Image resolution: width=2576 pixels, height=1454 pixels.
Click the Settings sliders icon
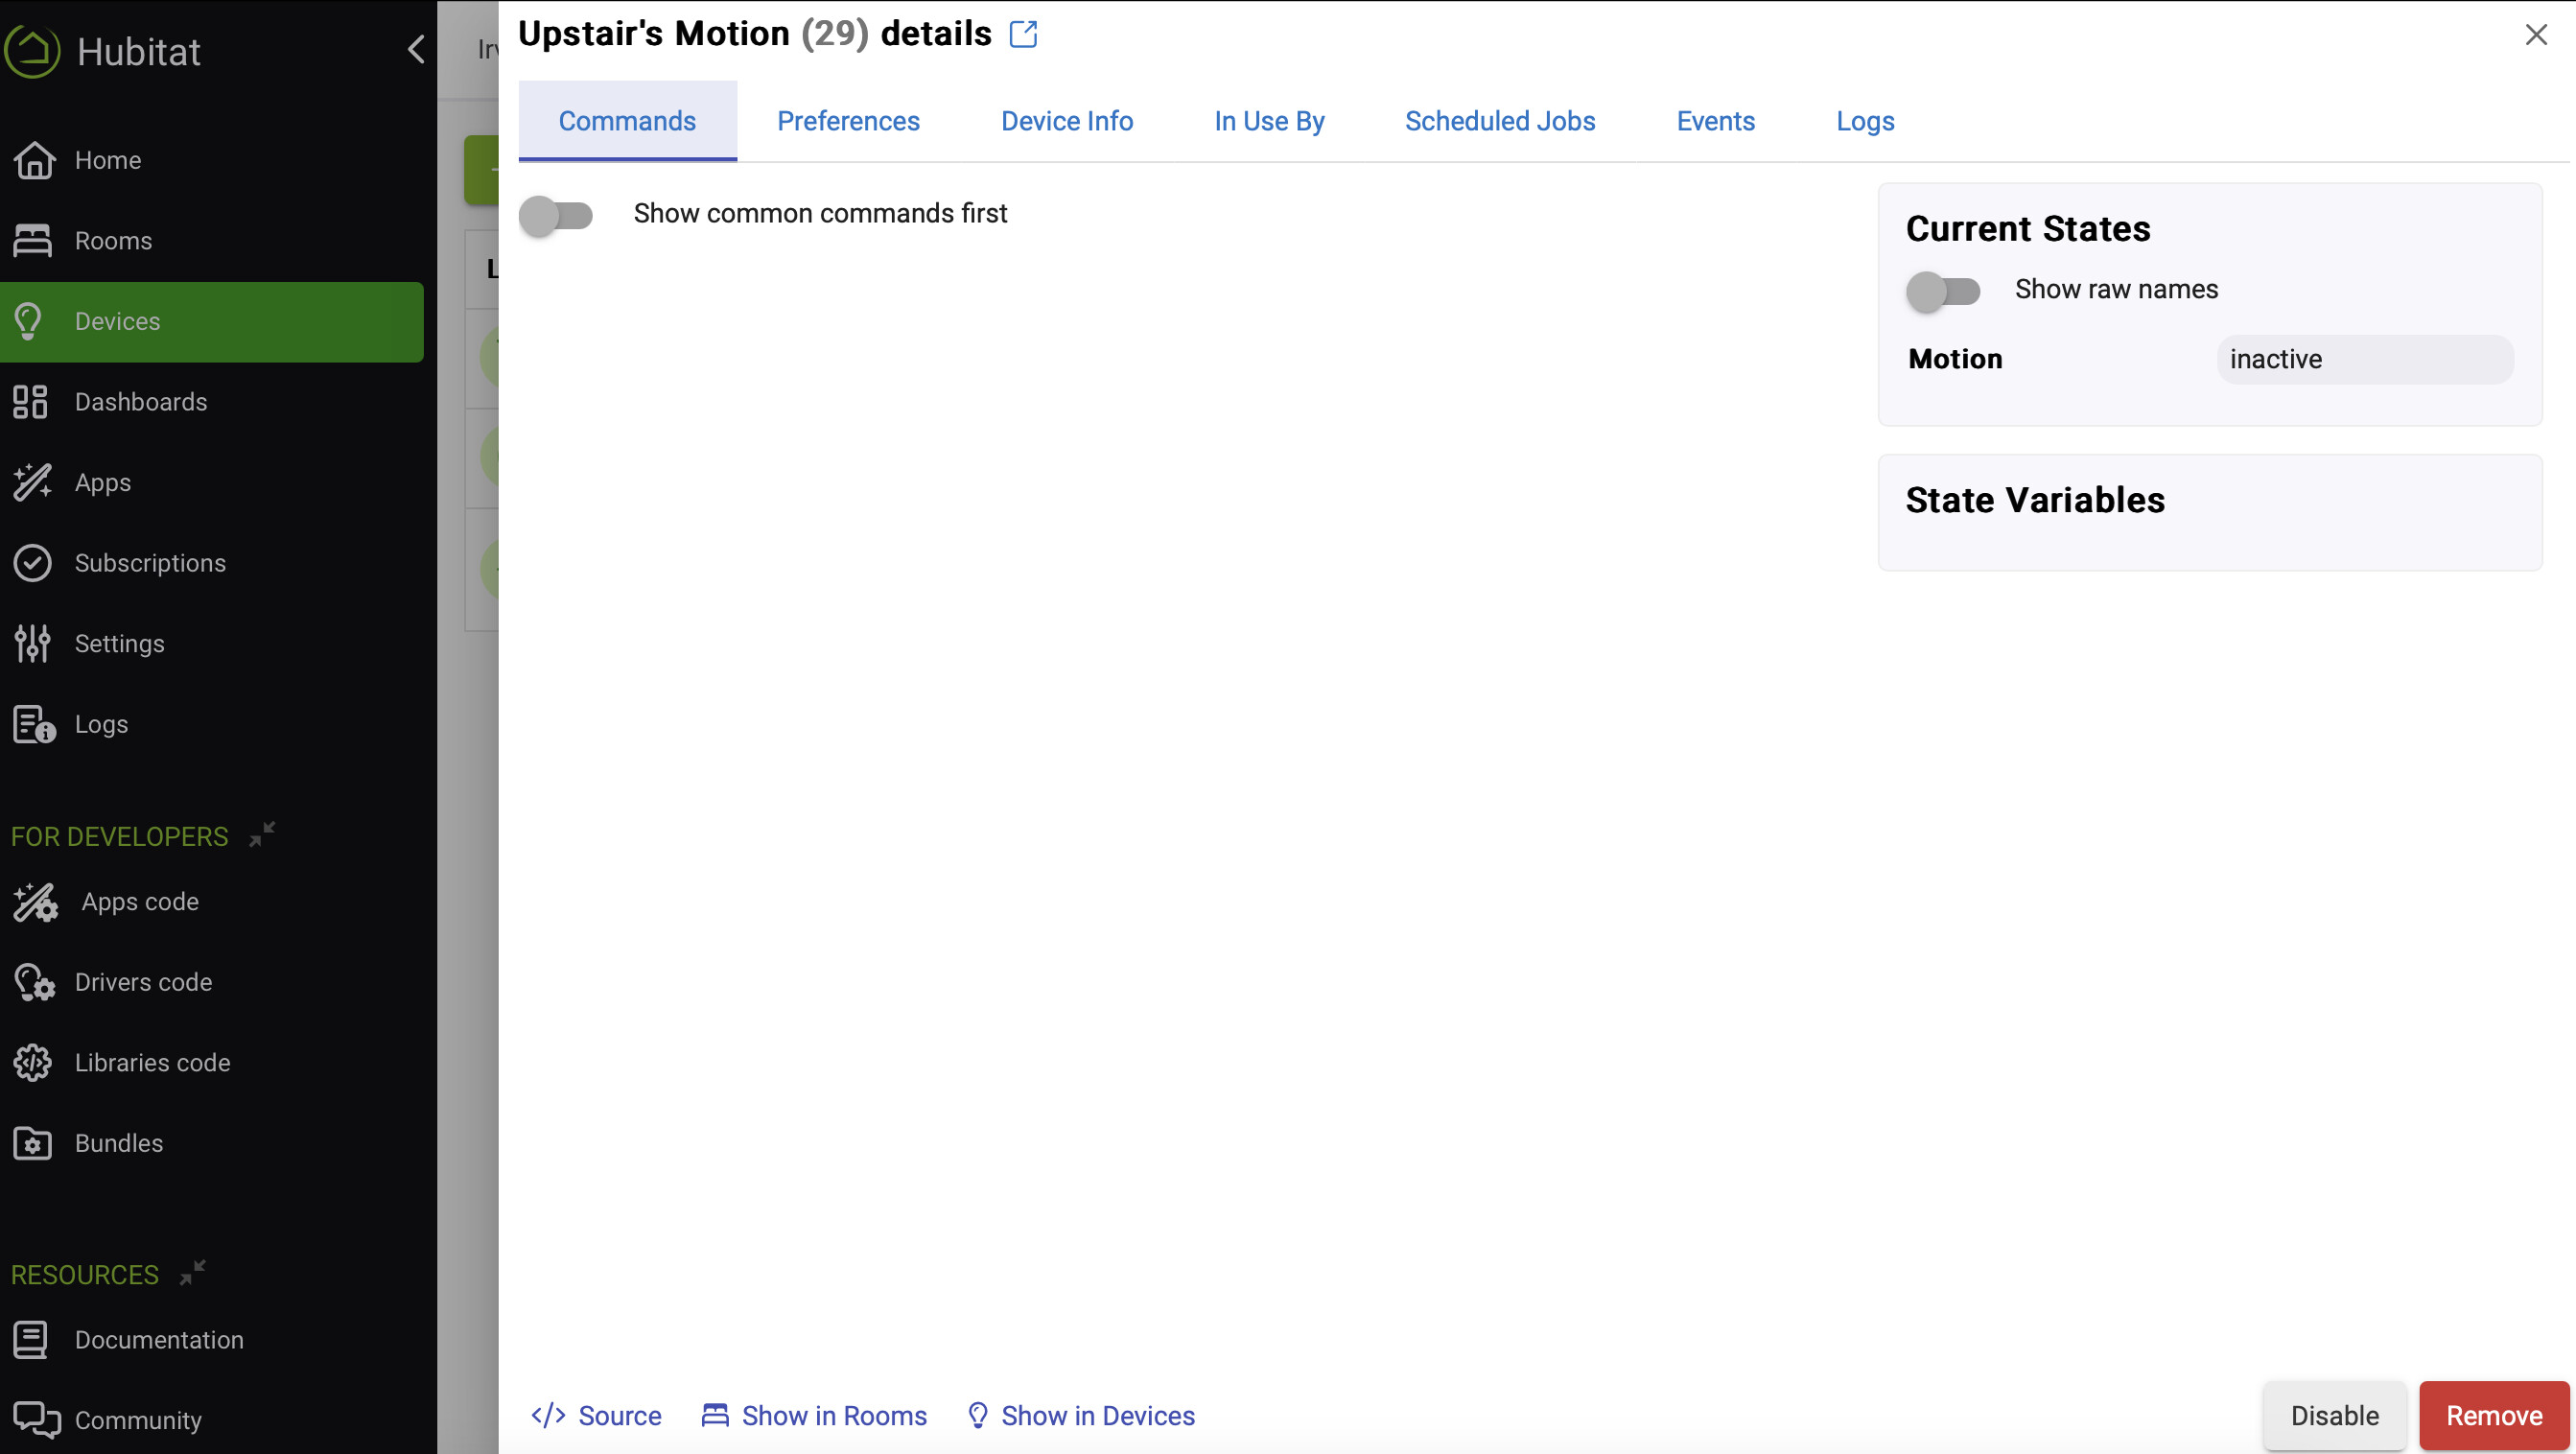point(33,643)
